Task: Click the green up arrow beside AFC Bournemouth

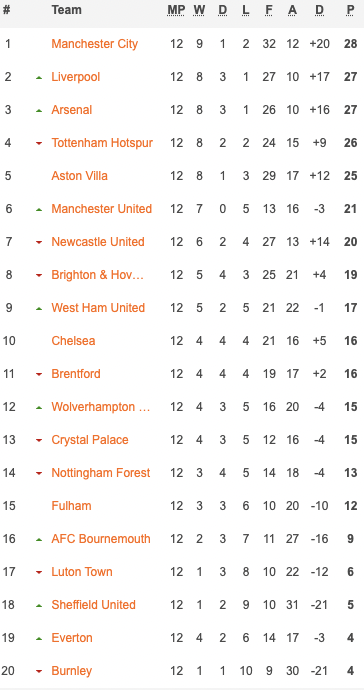Action: [39, 540]
